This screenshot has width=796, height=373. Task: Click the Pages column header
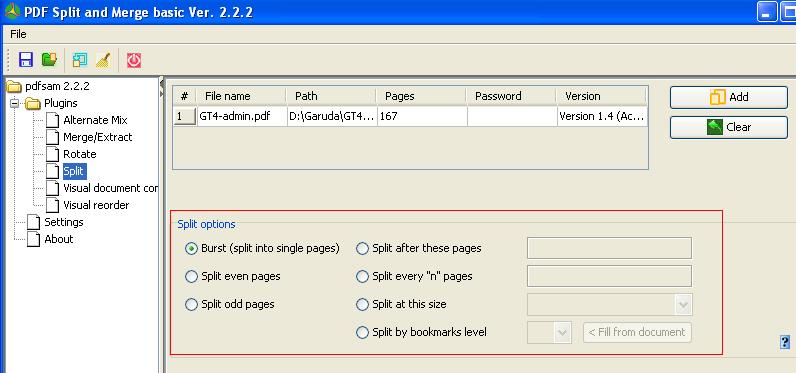(421, 96)
